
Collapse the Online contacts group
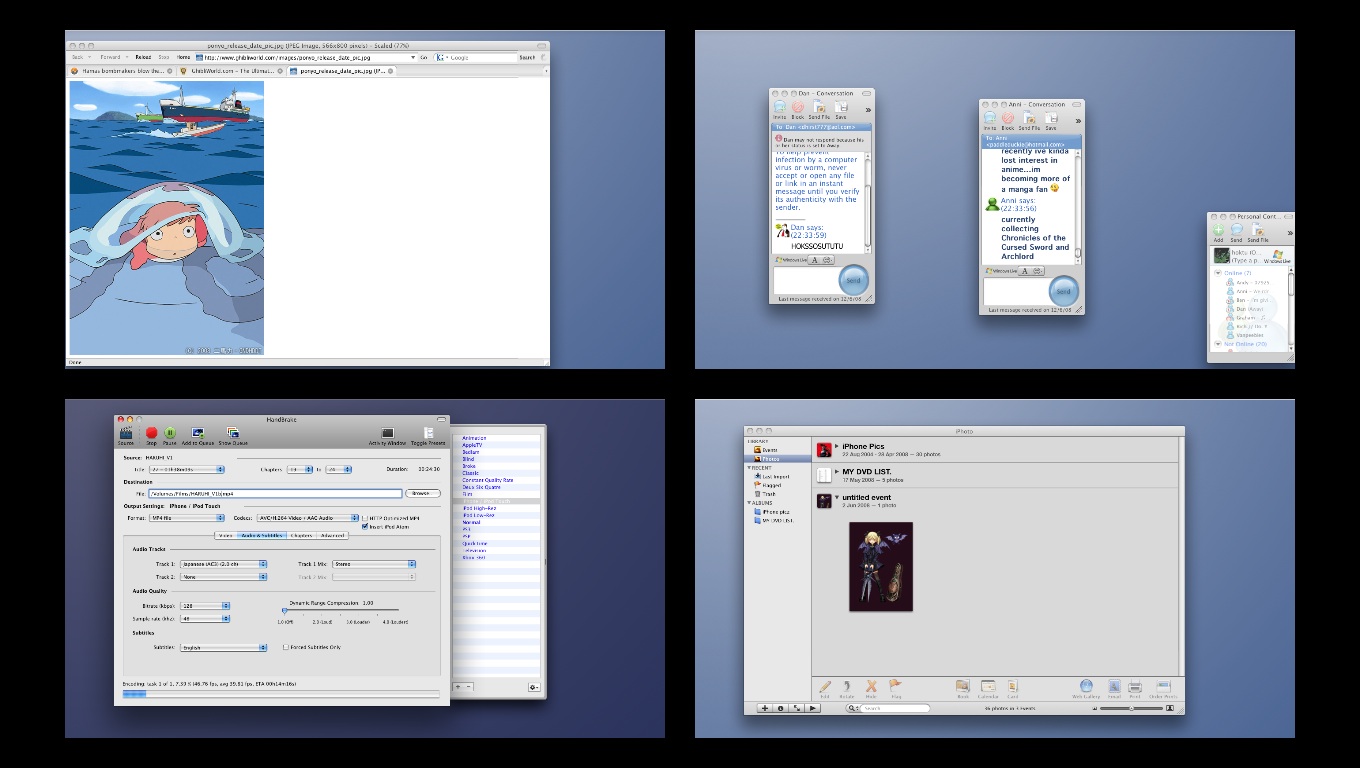(x=1219, y=273)
